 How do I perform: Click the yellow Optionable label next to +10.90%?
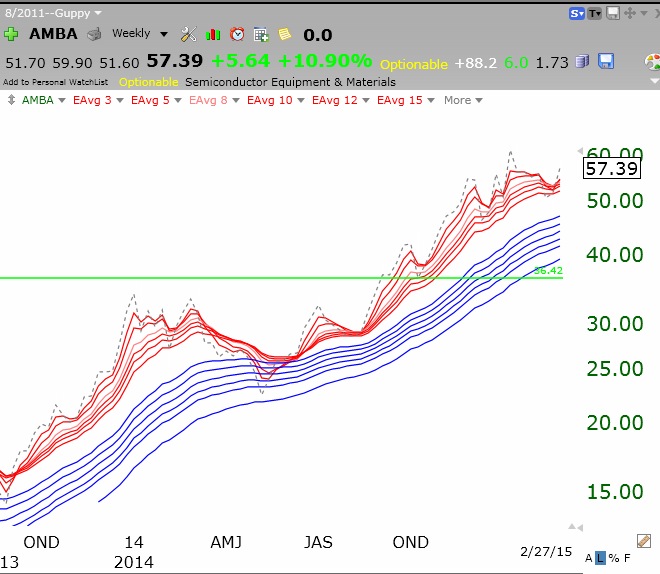414,64
